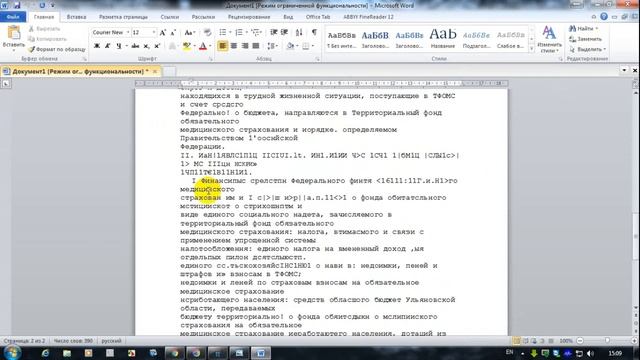Open Paragraph dialog launcher in Абзац group

[x=317, y=60]
